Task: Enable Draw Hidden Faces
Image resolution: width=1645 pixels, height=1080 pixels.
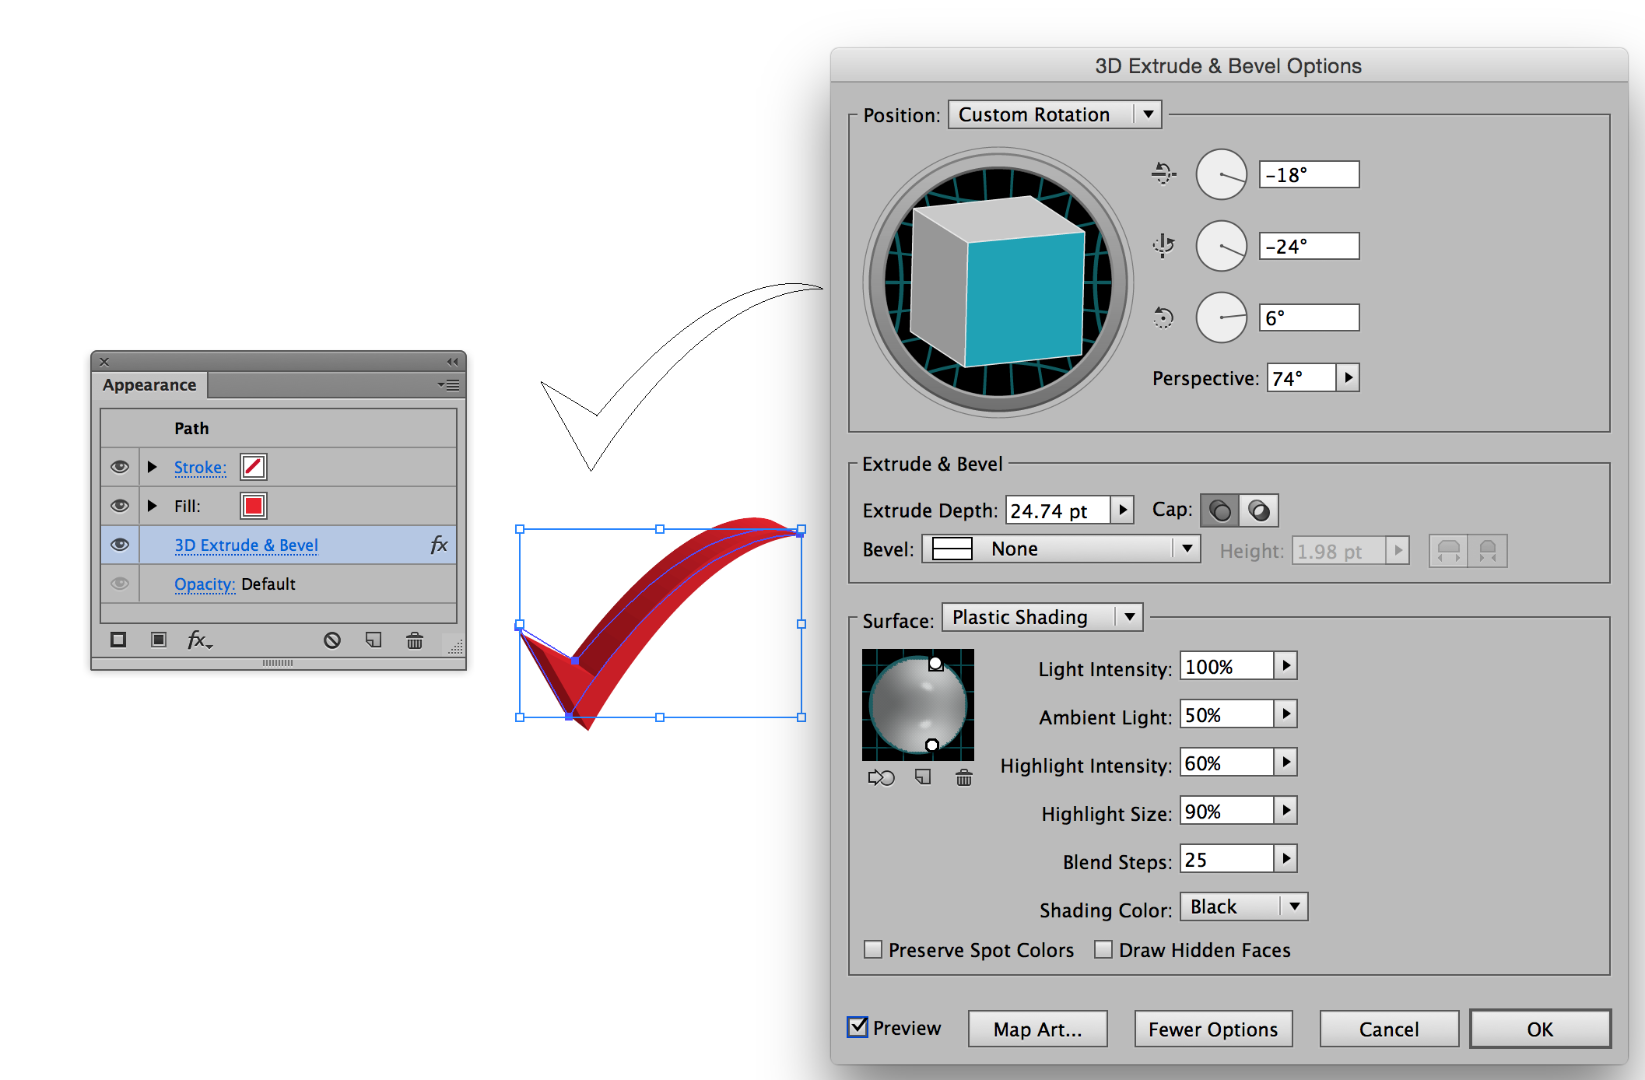Action: pyautogui.click(x=1103, y=949)
